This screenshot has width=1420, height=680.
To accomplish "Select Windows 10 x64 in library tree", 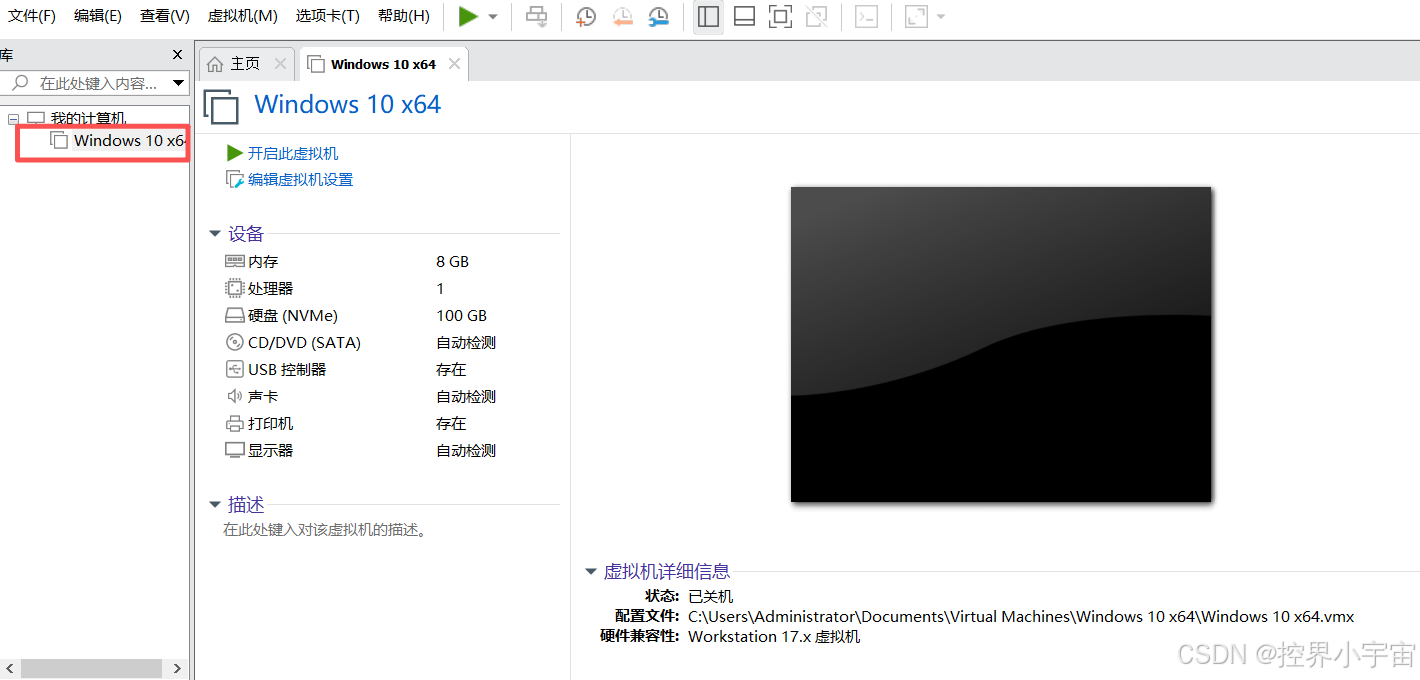I will 128,141.
